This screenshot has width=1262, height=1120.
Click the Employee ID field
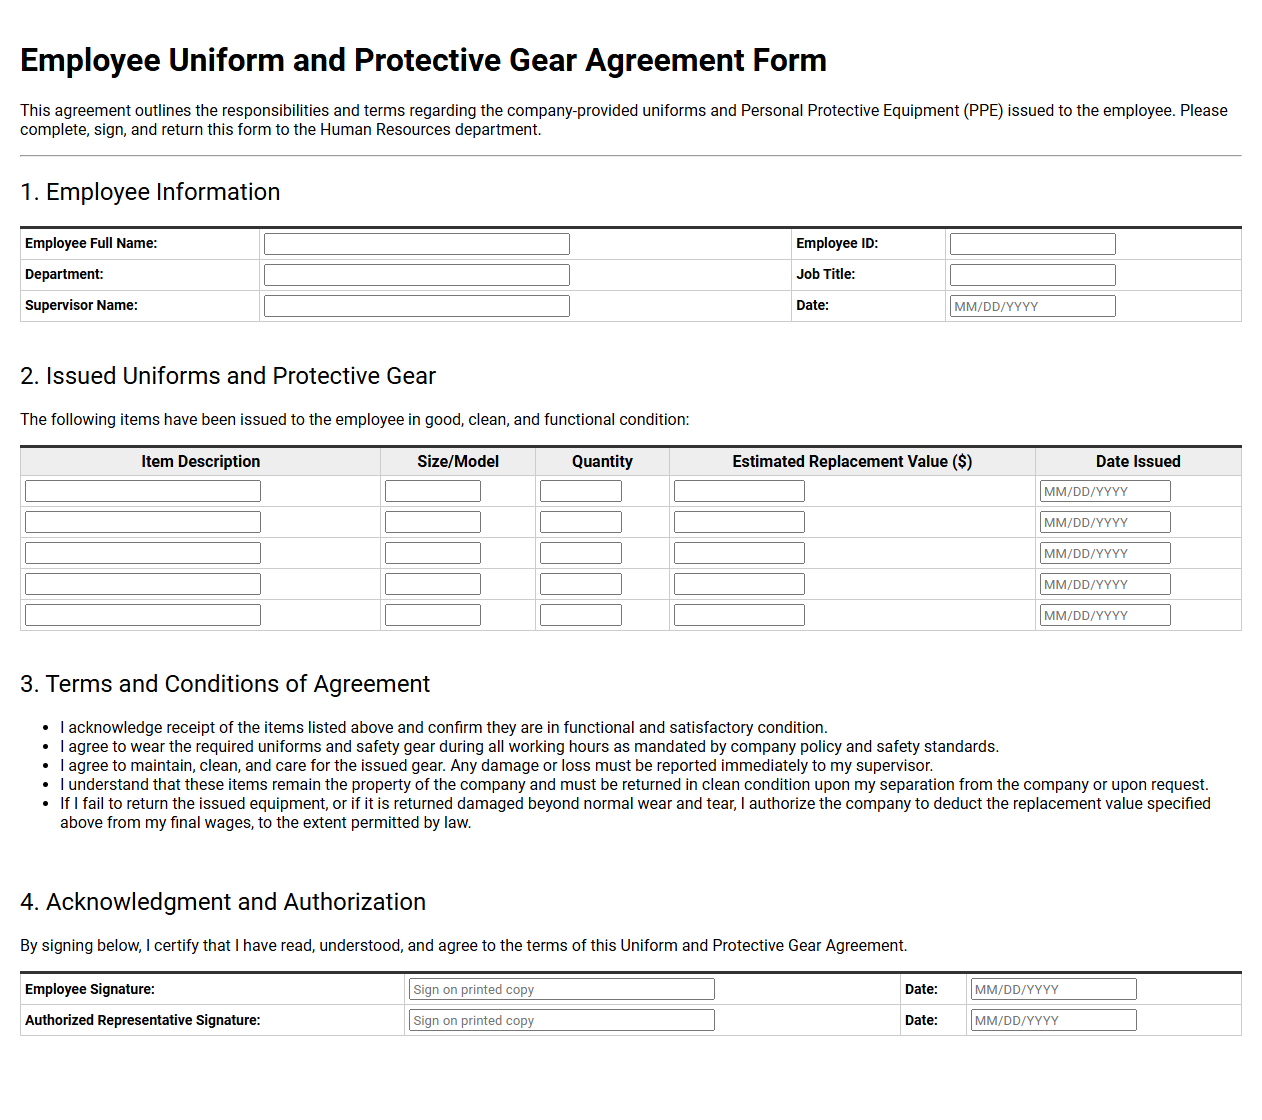click(1032, 244)
